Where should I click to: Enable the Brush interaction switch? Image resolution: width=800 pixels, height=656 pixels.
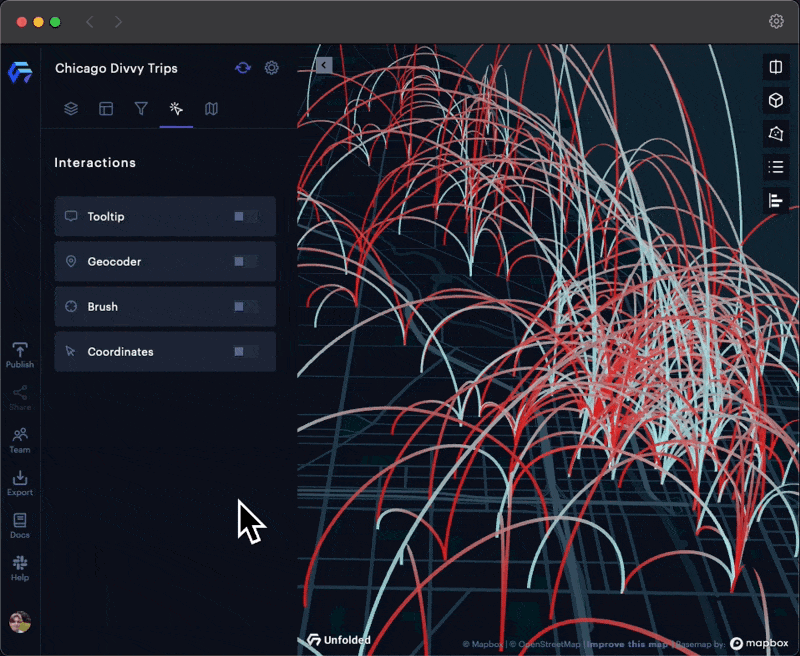point(245,306)
